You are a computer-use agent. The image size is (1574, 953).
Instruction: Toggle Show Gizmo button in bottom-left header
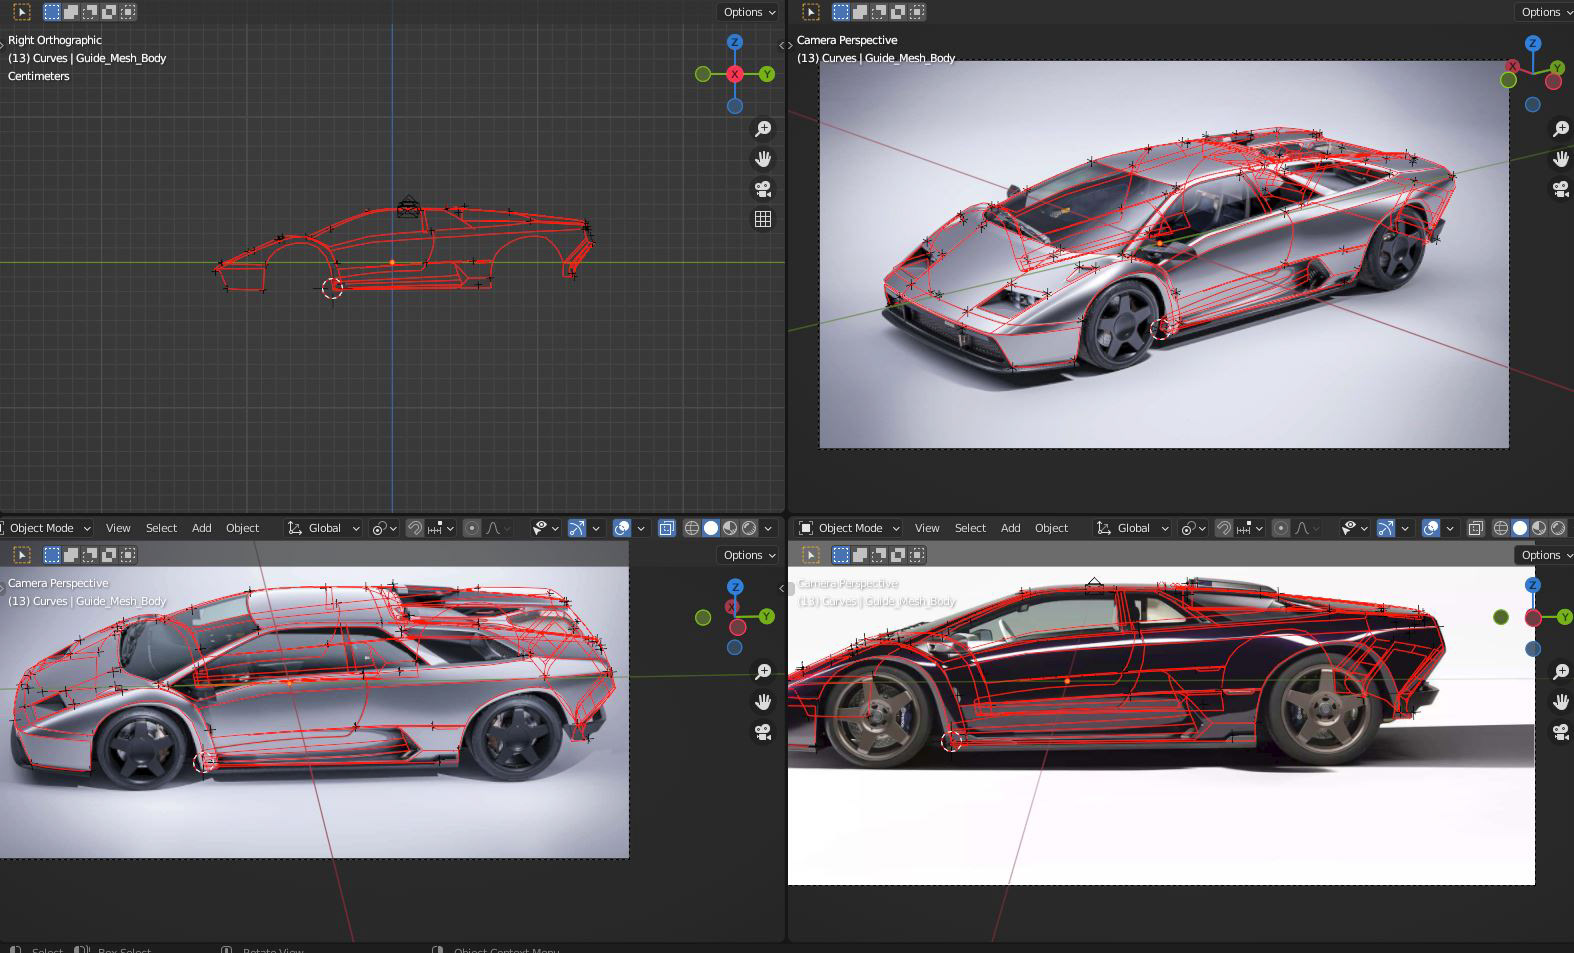pos(577,528)
